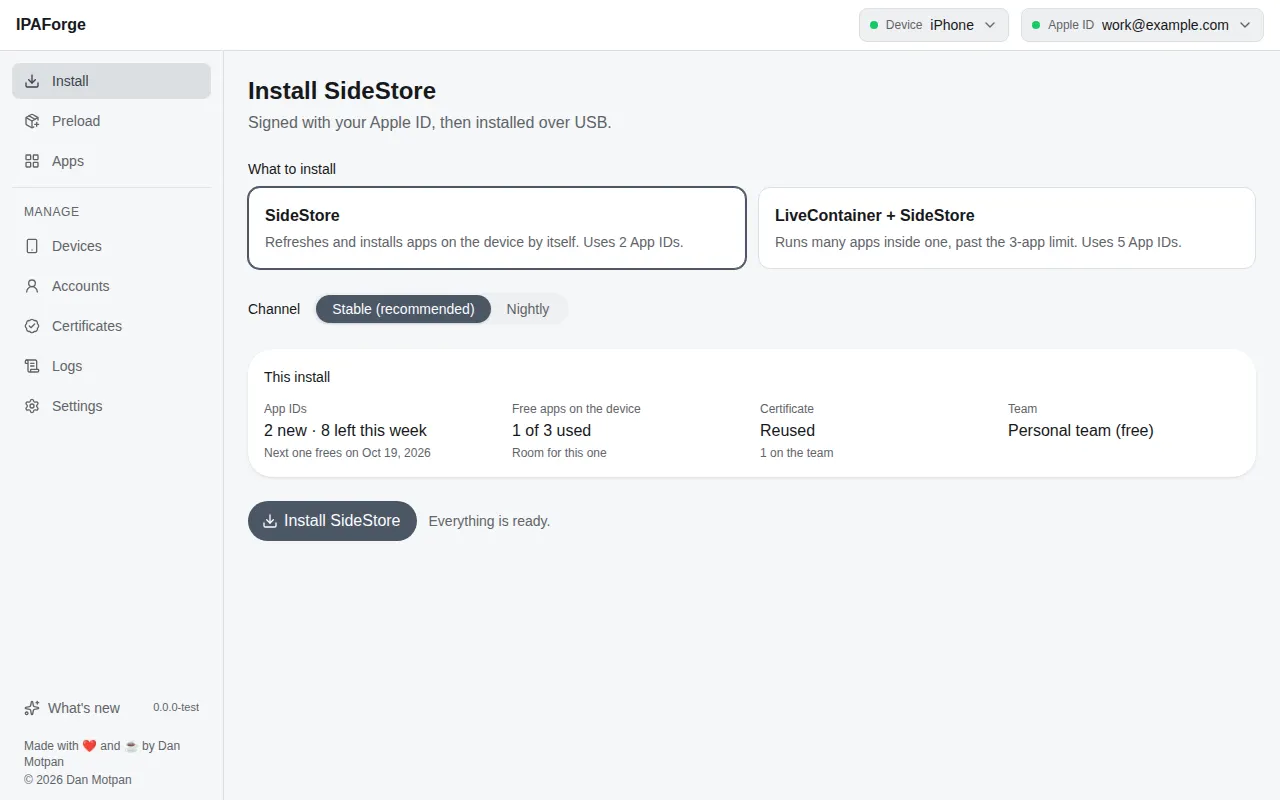This screenshot has height=800, width=1280.
Task: Click the Settings gear icon
Action: pos(32,406)
